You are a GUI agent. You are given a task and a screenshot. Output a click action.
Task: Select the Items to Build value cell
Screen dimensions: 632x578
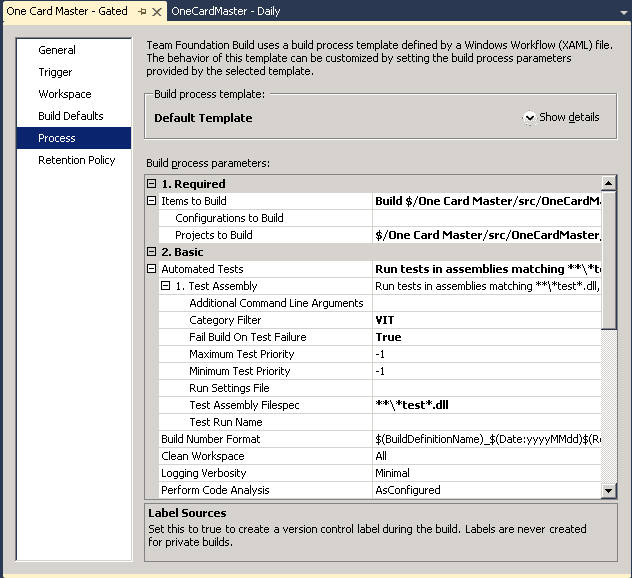[486, 201]
